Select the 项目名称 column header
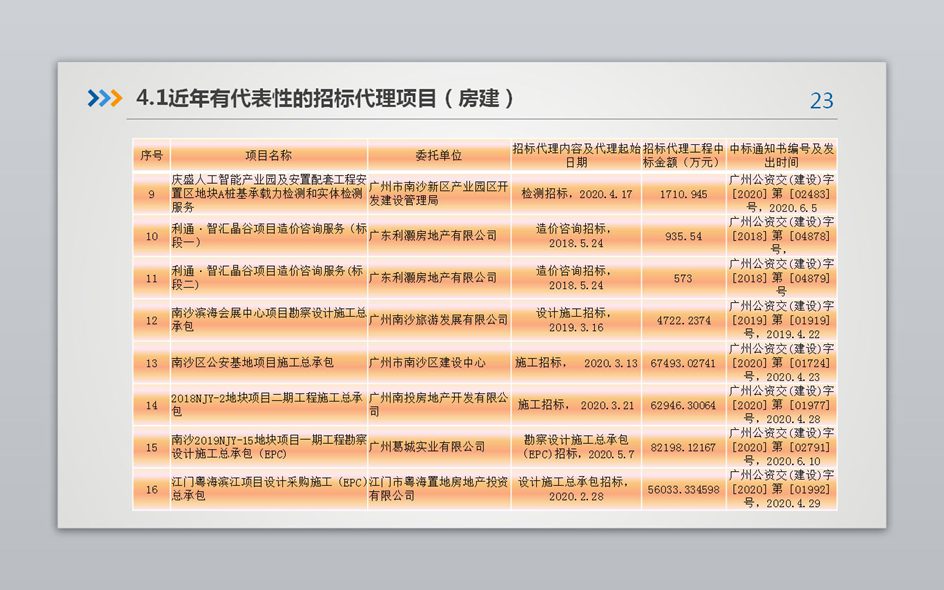944x590 pixels. click(x=268, y=155)
